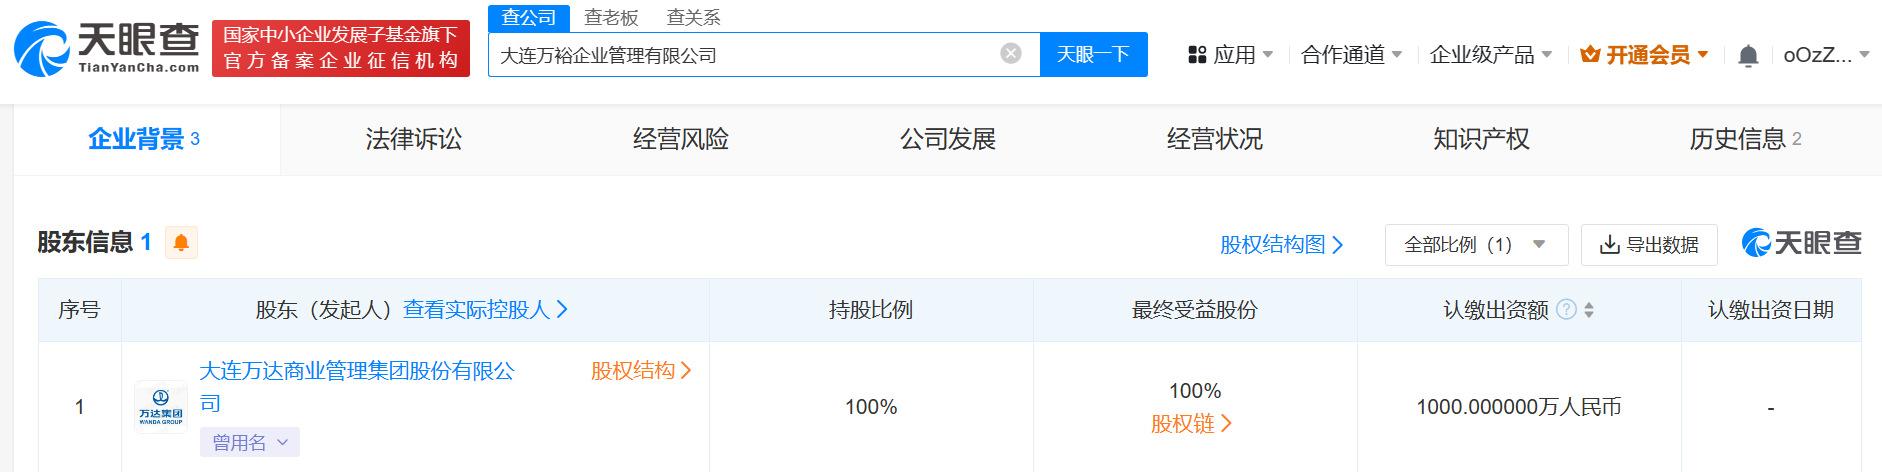The width and height of the screenshot is (1882, 472).
Task: Click the help icon beside 认缴出资额
Action: coord(1567,310)
